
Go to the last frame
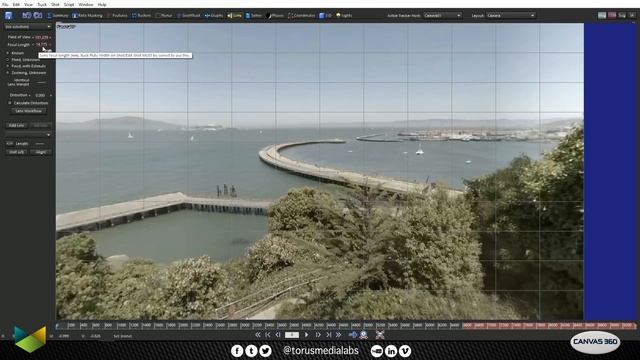point(329,335)
